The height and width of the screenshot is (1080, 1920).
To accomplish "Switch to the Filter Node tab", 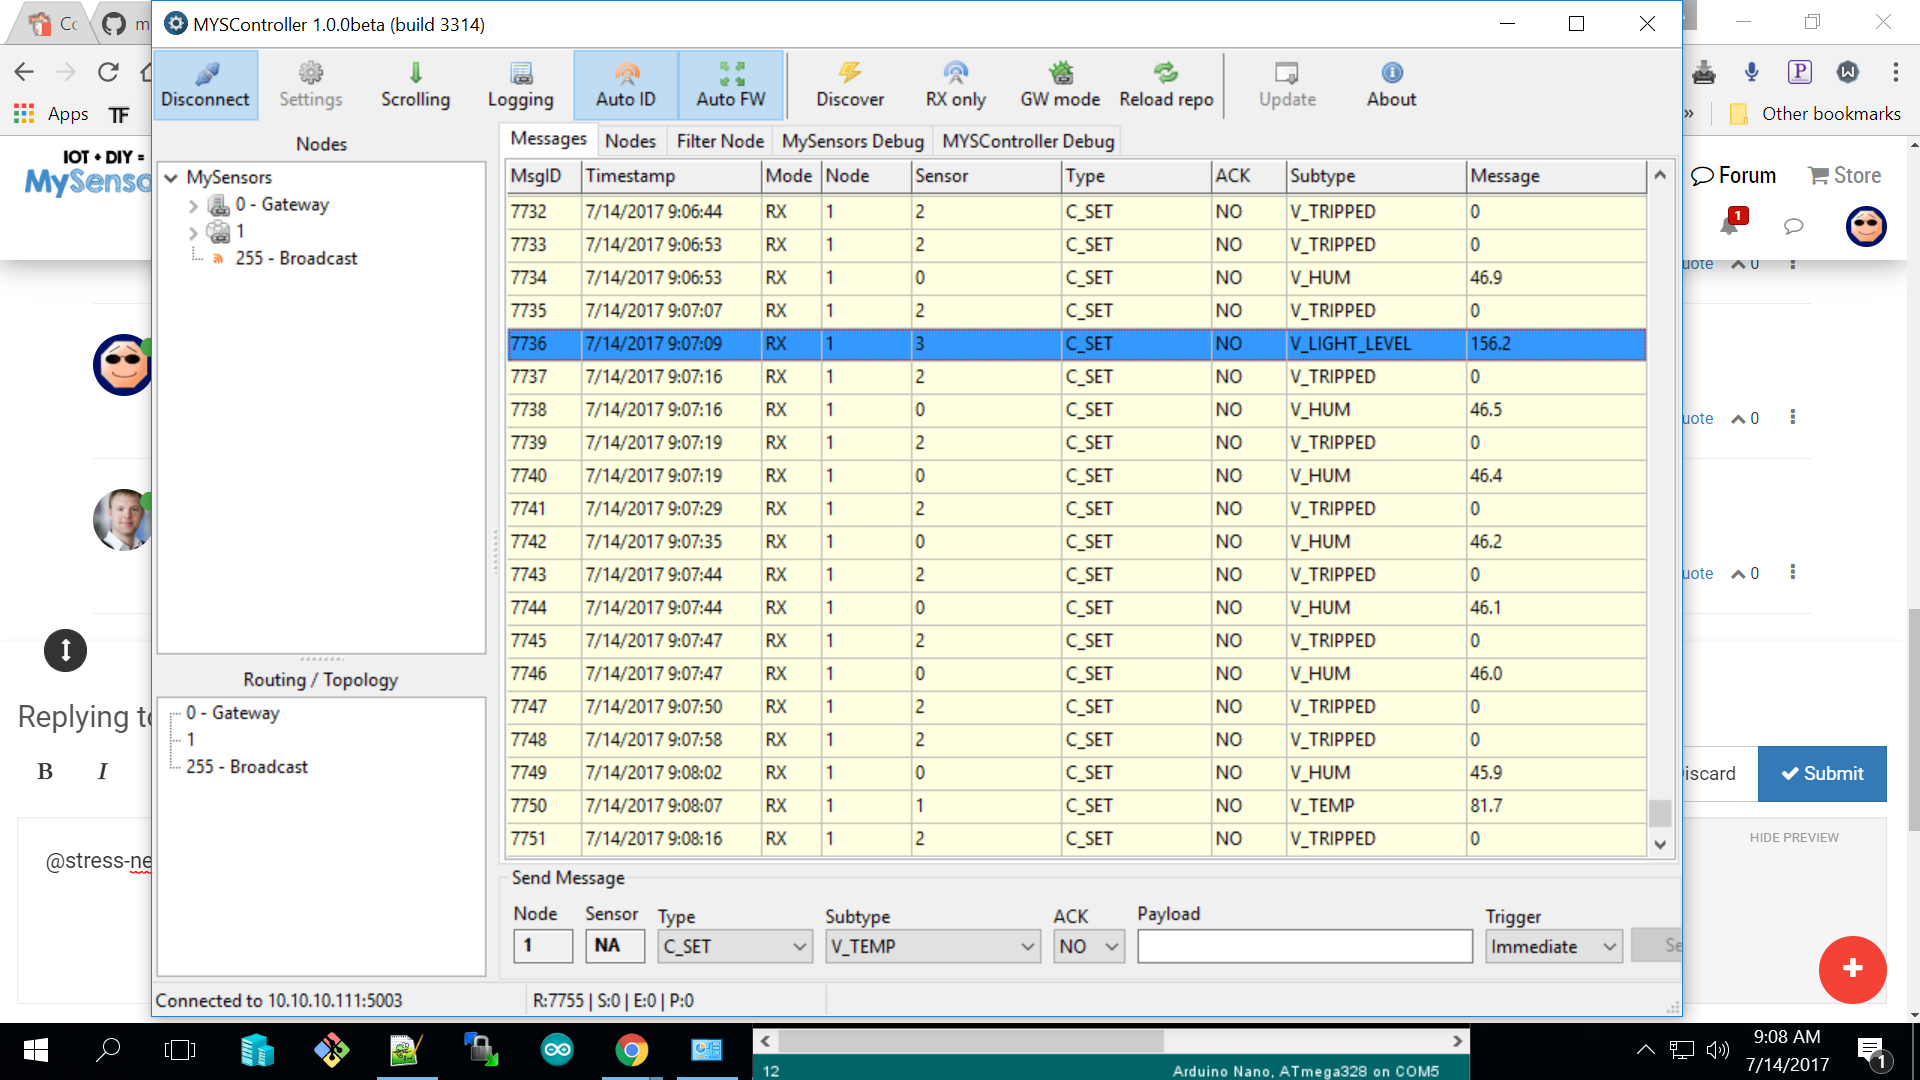I will coord(719,141).
